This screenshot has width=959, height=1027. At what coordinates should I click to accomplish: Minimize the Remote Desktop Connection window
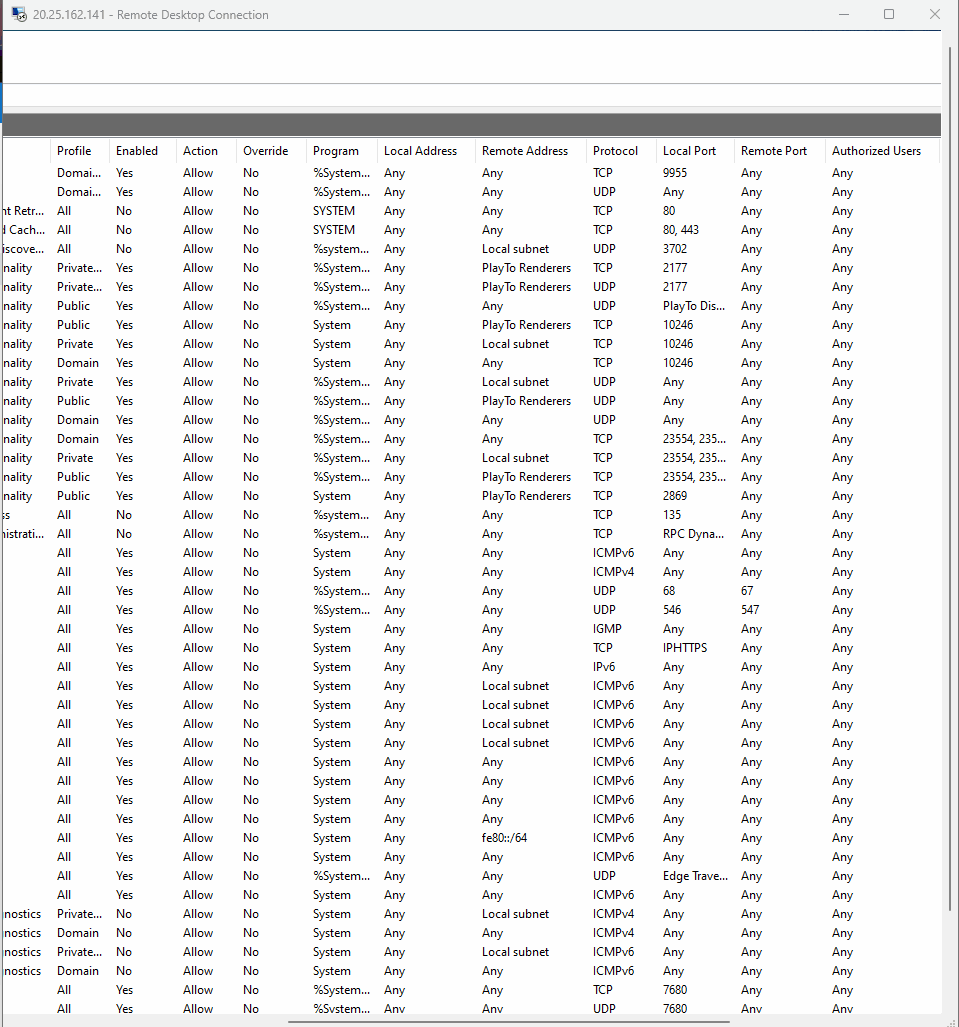[844, 14]
